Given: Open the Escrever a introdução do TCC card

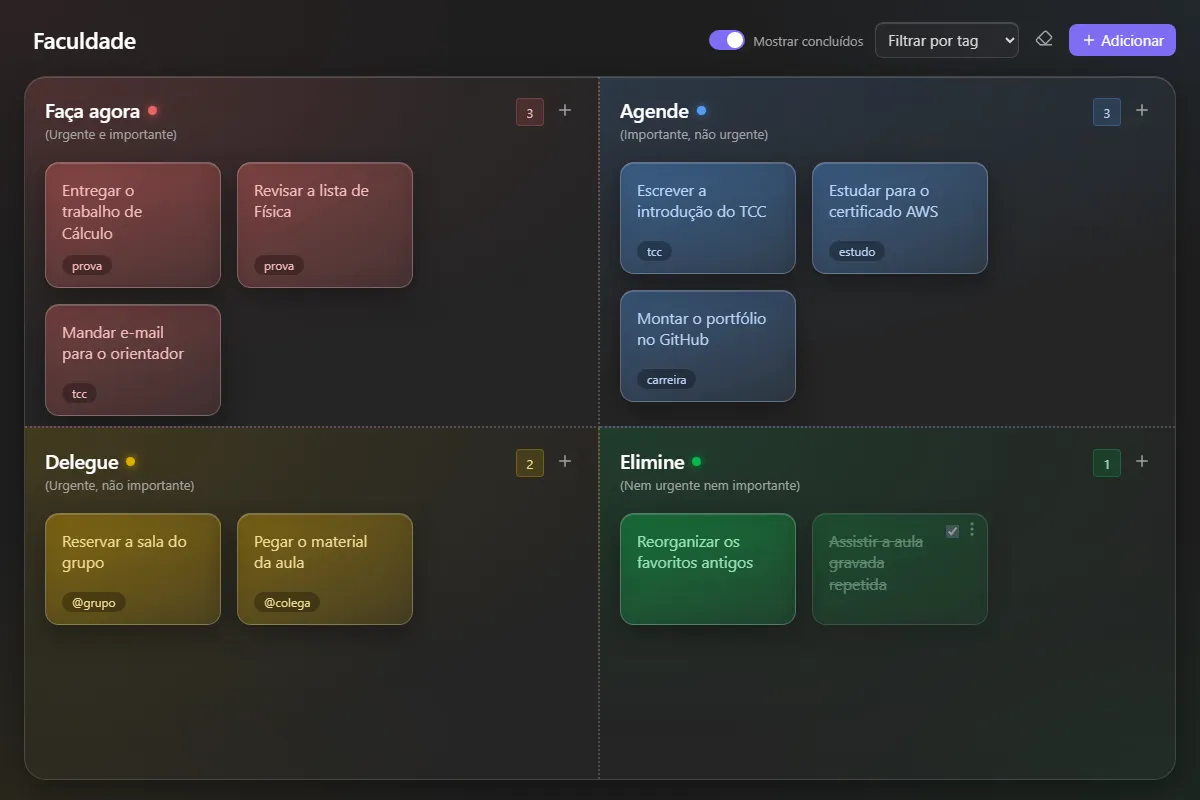Looking at the screenshot, I should [708, 218].
